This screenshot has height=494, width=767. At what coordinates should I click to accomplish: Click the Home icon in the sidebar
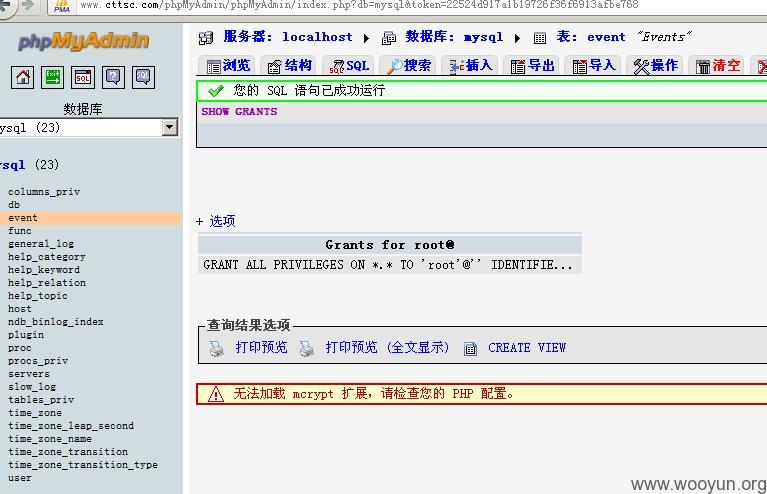coord(23,77)
